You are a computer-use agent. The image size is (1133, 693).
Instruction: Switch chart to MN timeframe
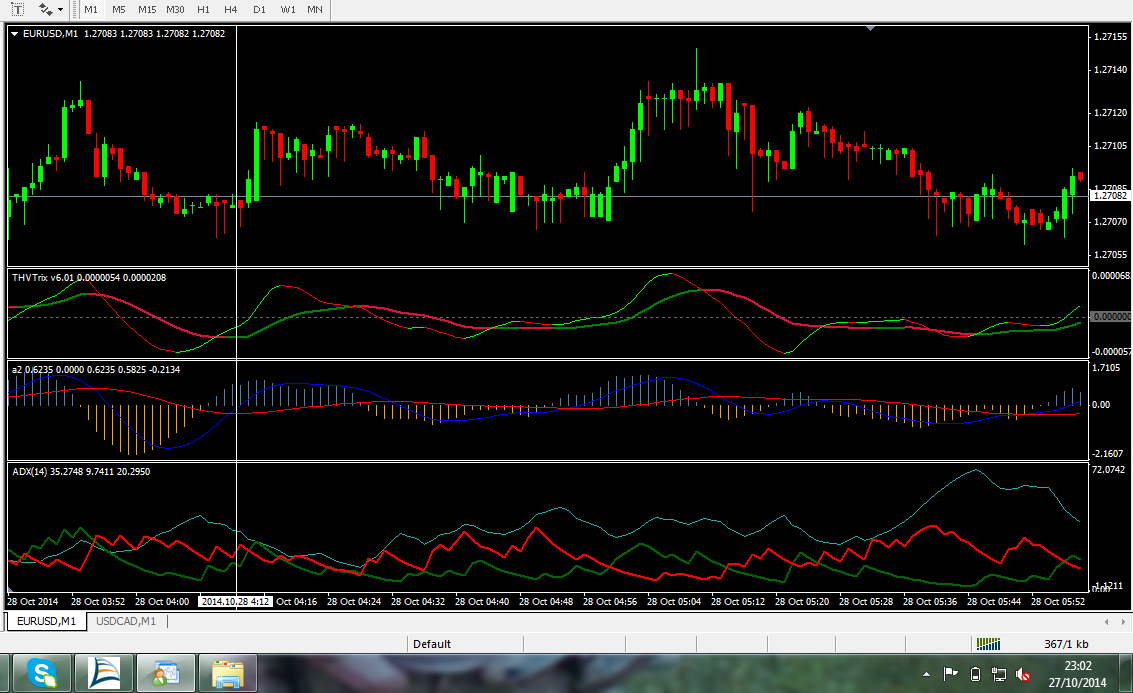click(315, 9)
